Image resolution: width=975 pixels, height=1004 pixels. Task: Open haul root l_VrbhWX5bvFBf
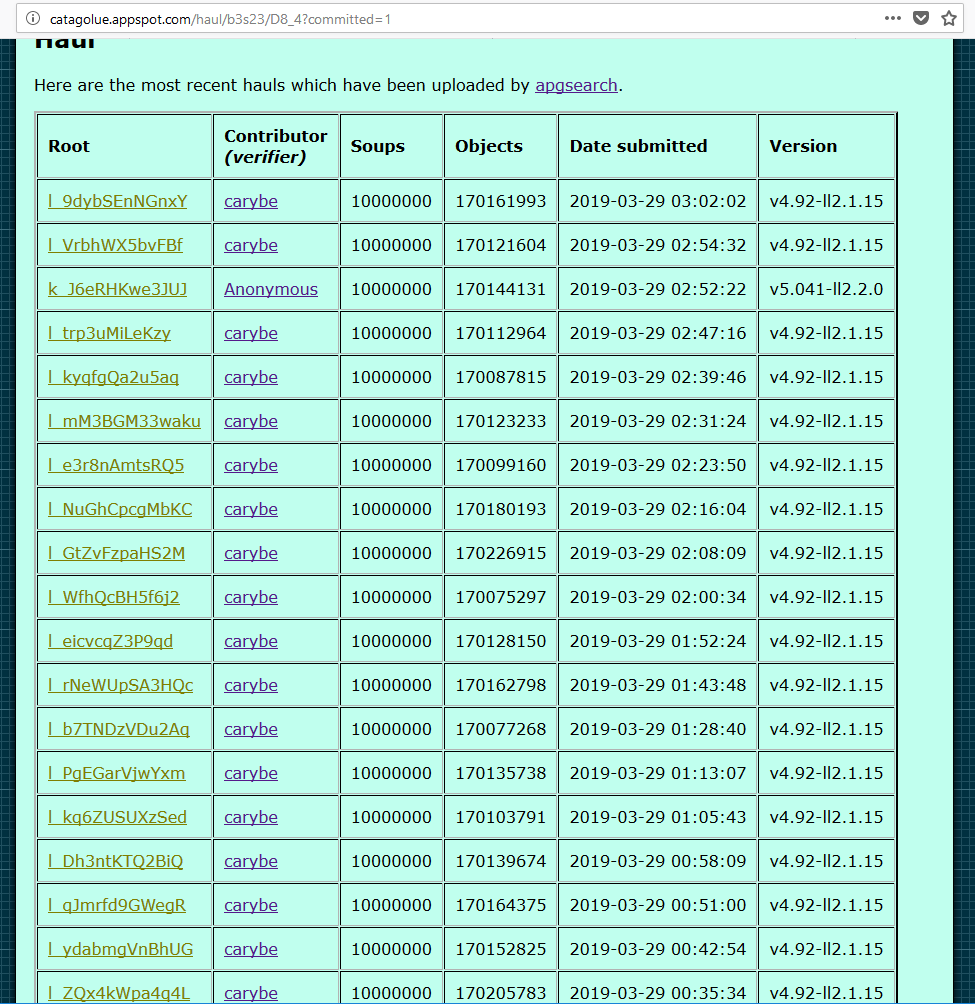pos(115,245)
